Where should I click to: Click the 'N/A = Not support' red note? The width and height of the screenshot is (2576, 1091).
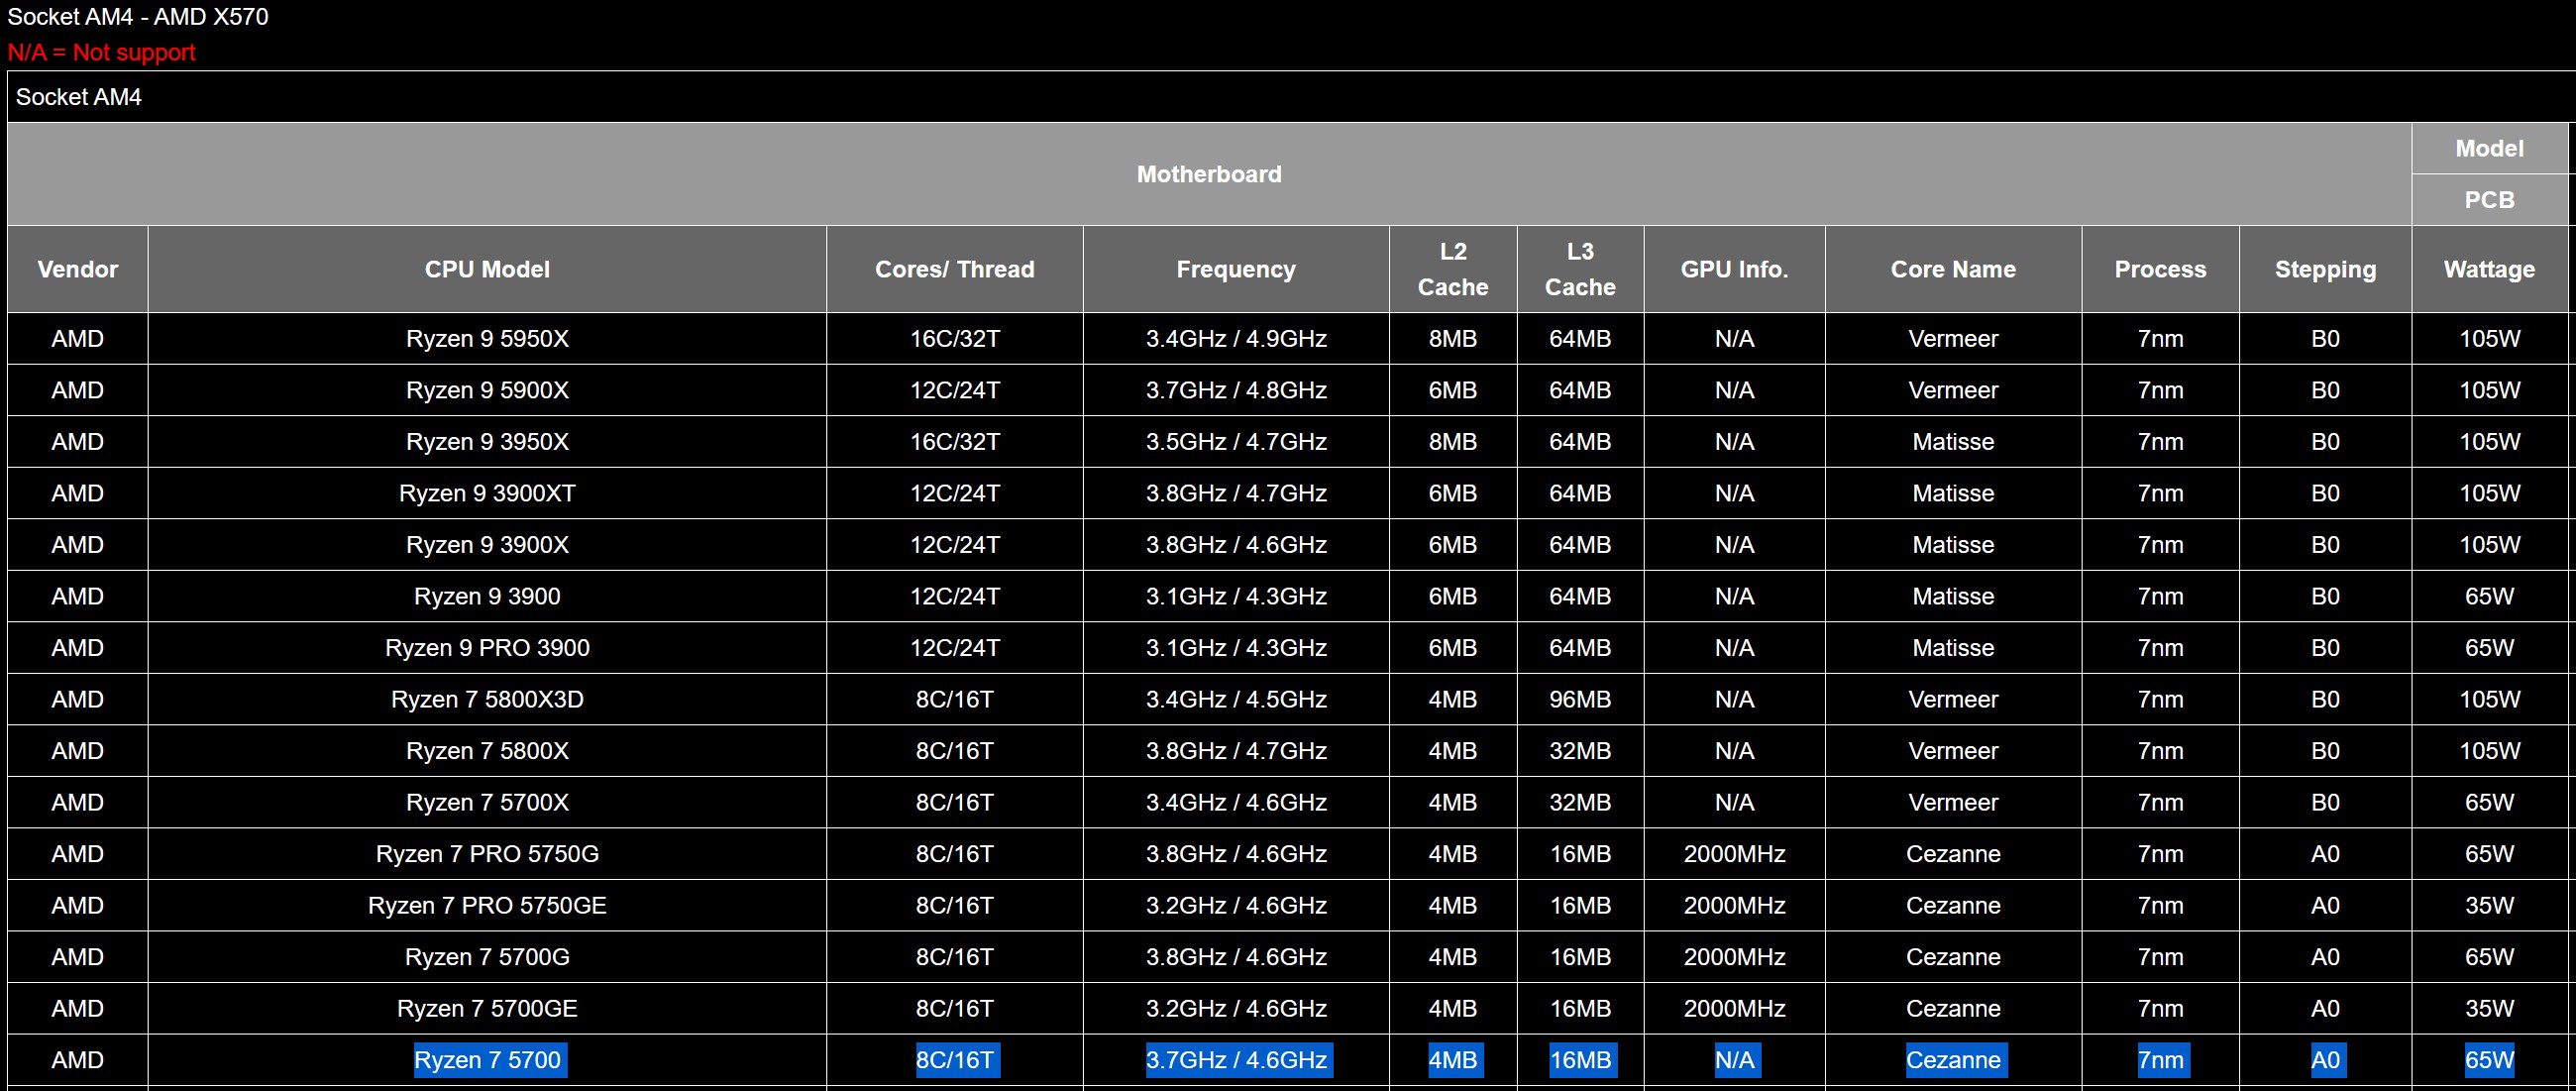pos(101,52)
